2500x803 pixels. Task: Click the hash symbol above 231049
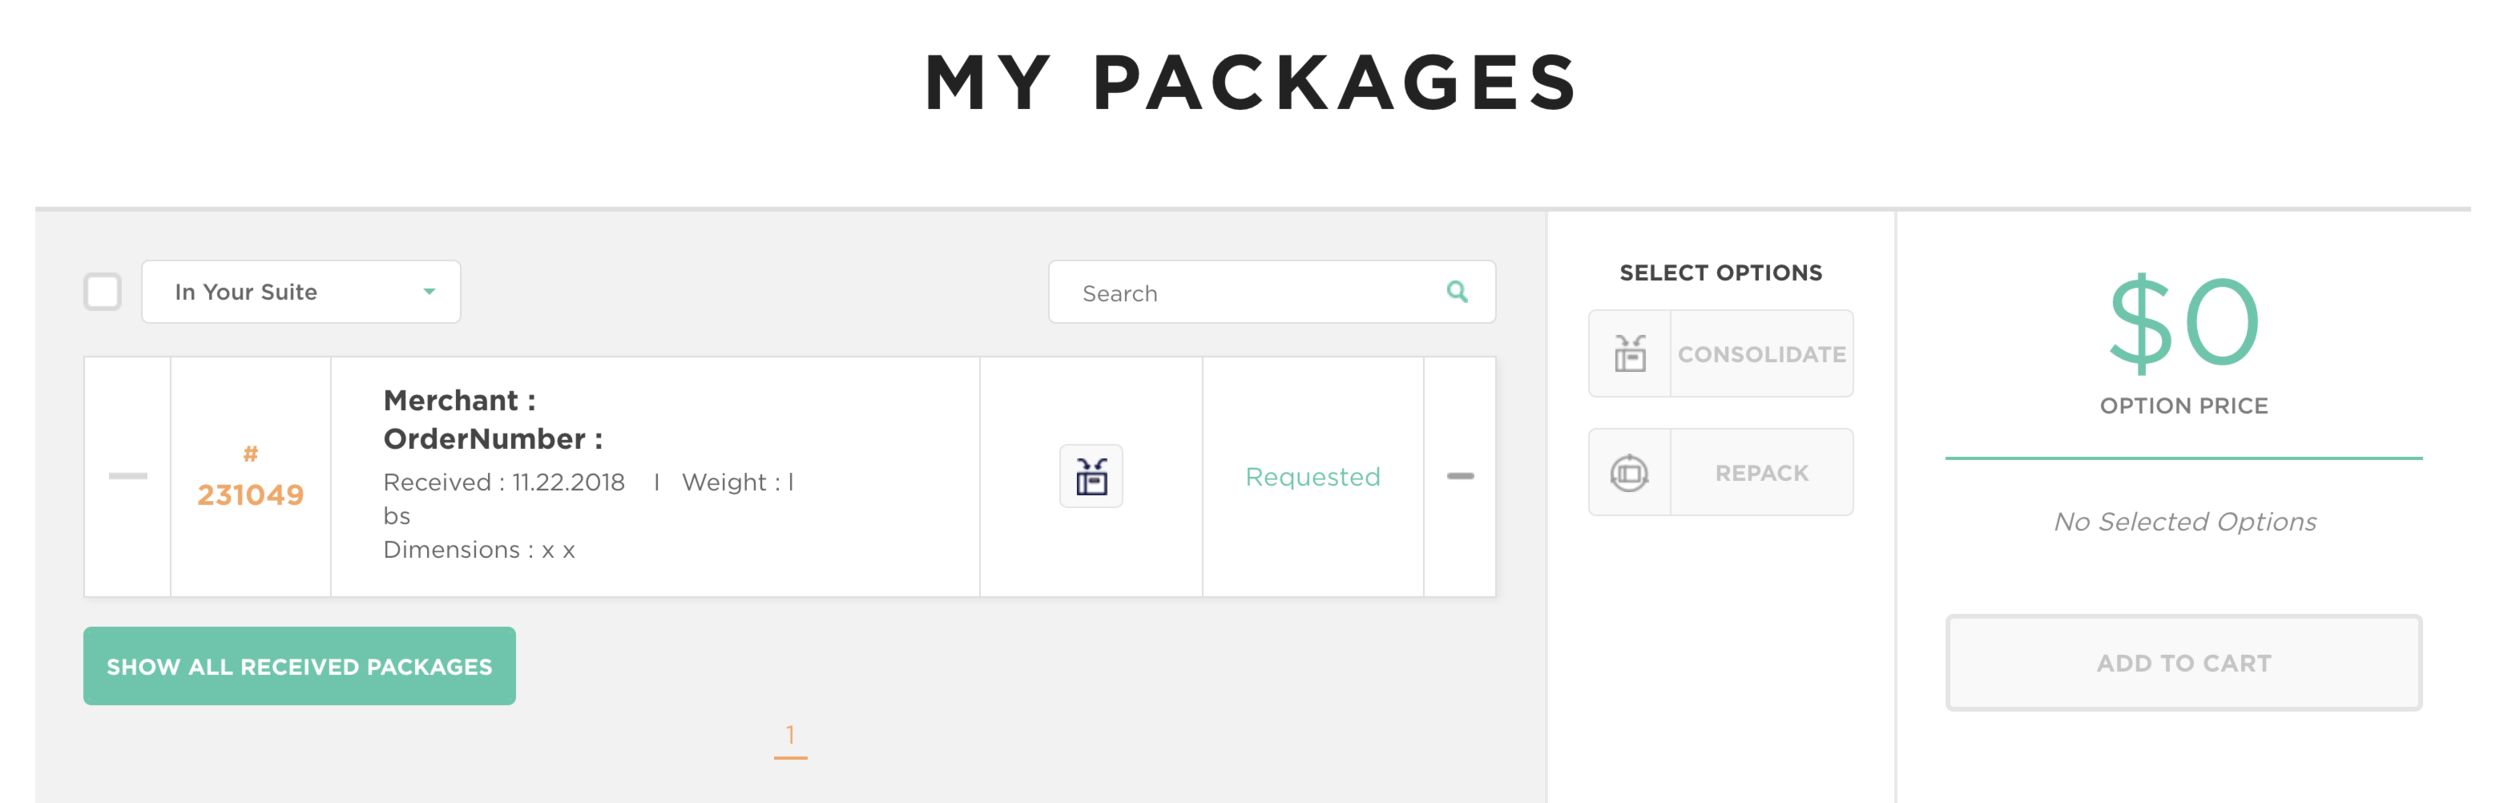250,454
